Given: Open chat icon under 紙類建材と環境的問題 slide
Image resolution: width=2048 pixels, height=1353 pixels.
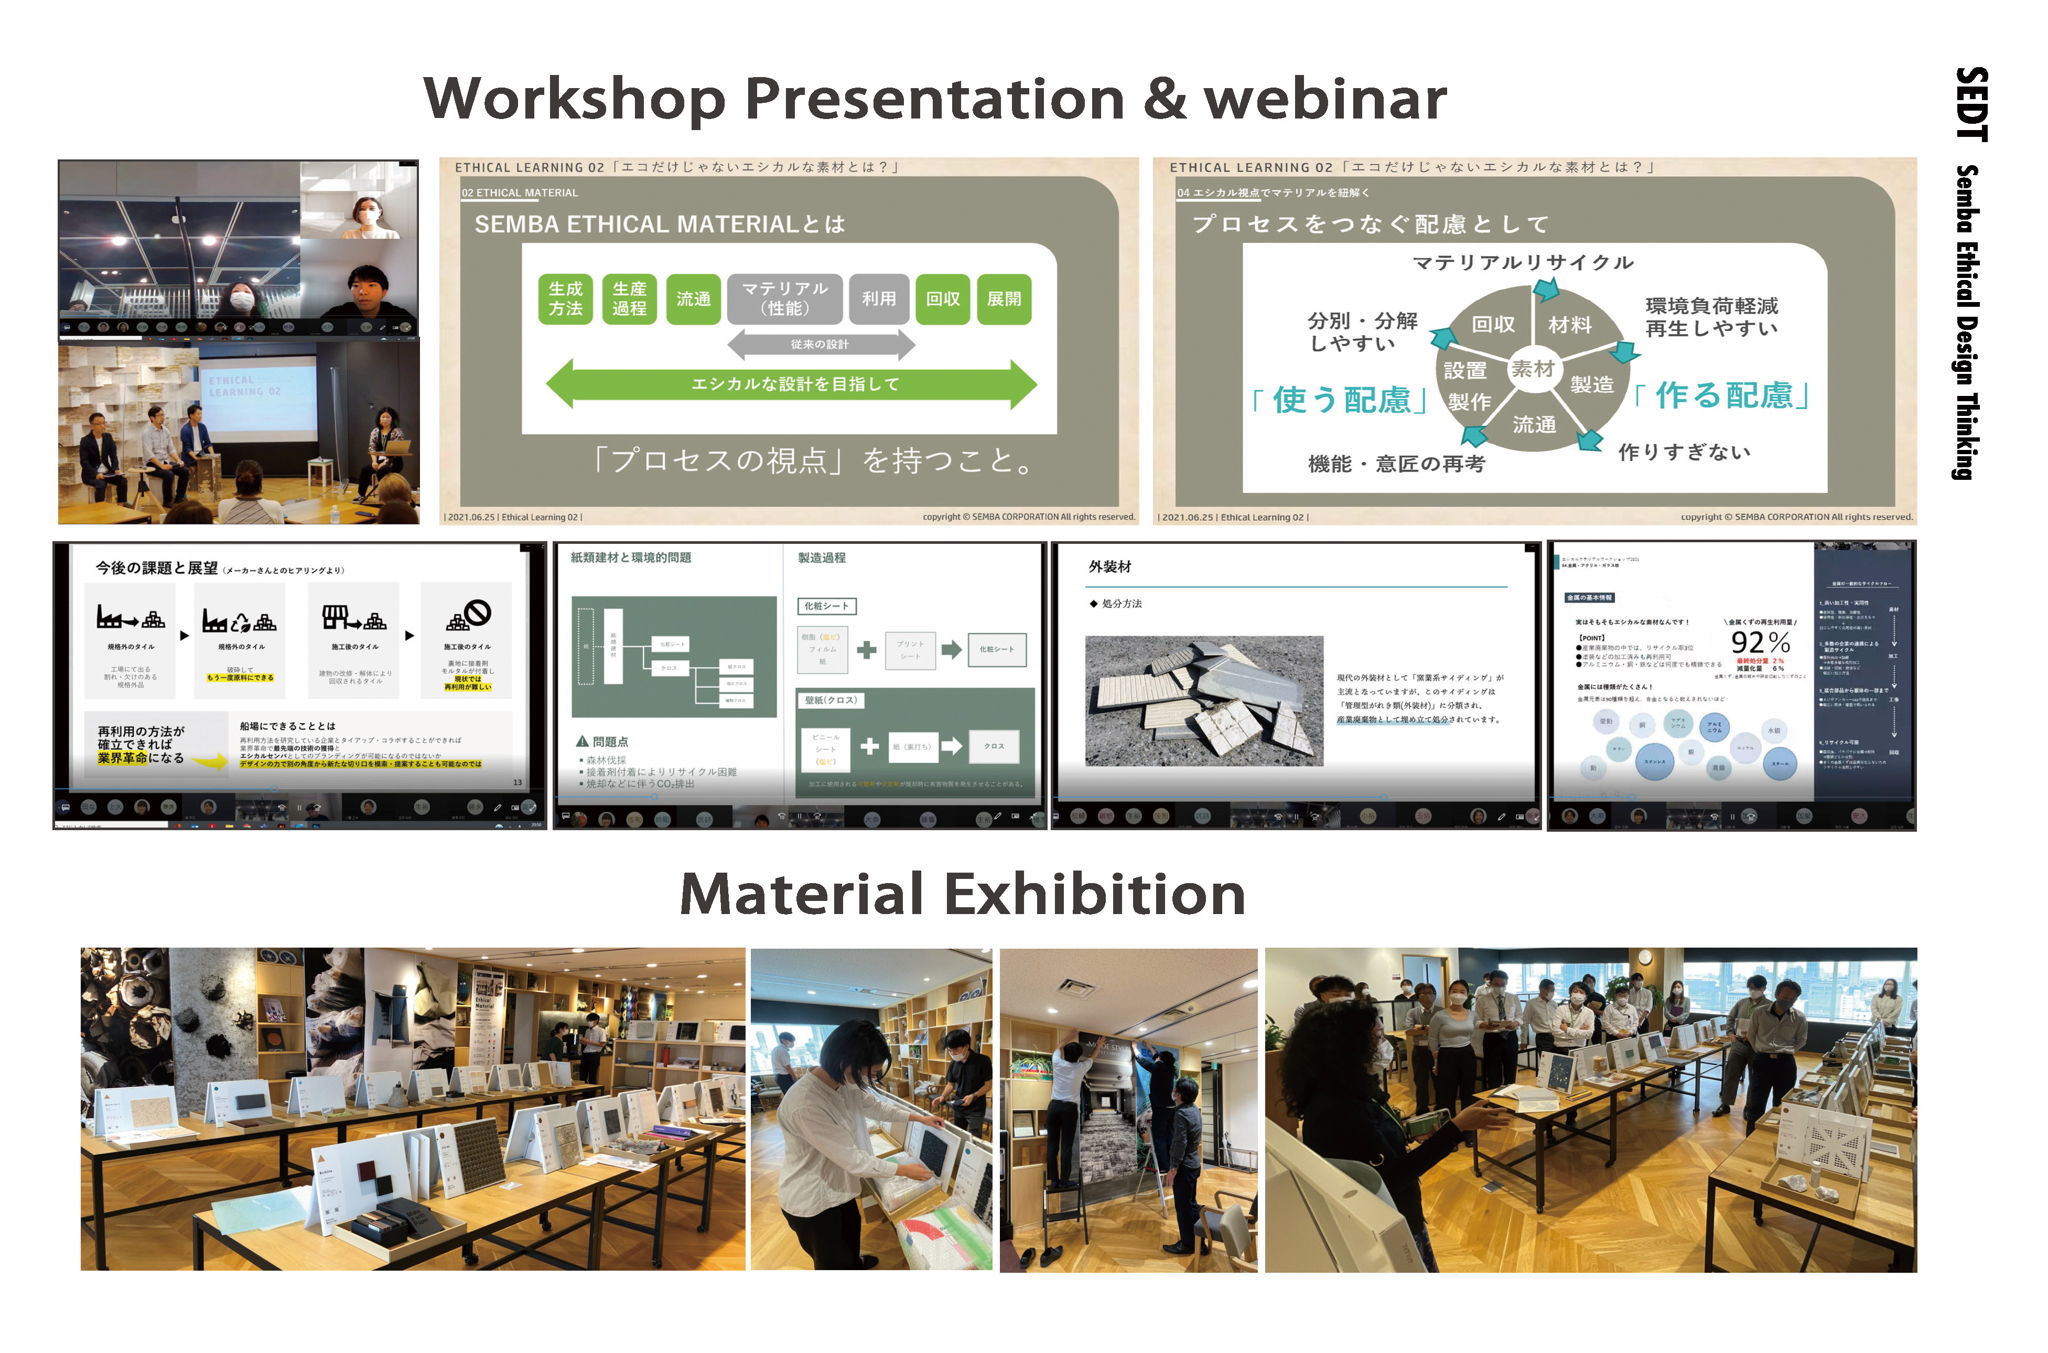Looking at the screenshot, I should 565,816.
